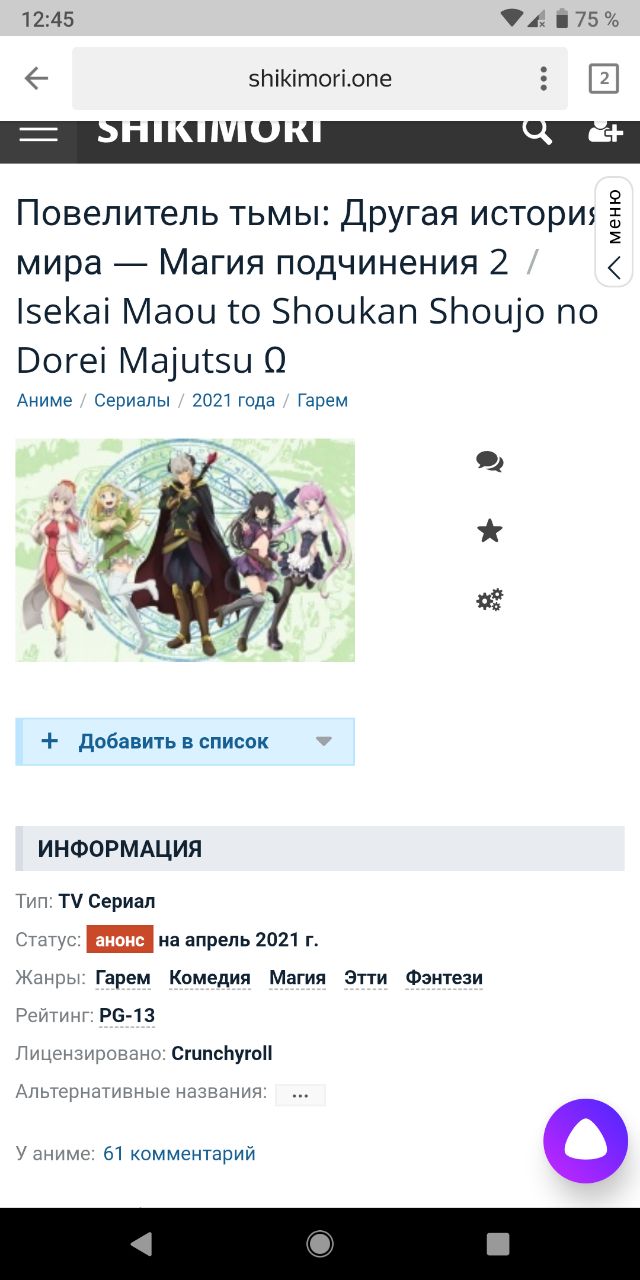This screenshot has width=640, height=1280.
Task: Open the Комедия genre link
Action: 210,978
